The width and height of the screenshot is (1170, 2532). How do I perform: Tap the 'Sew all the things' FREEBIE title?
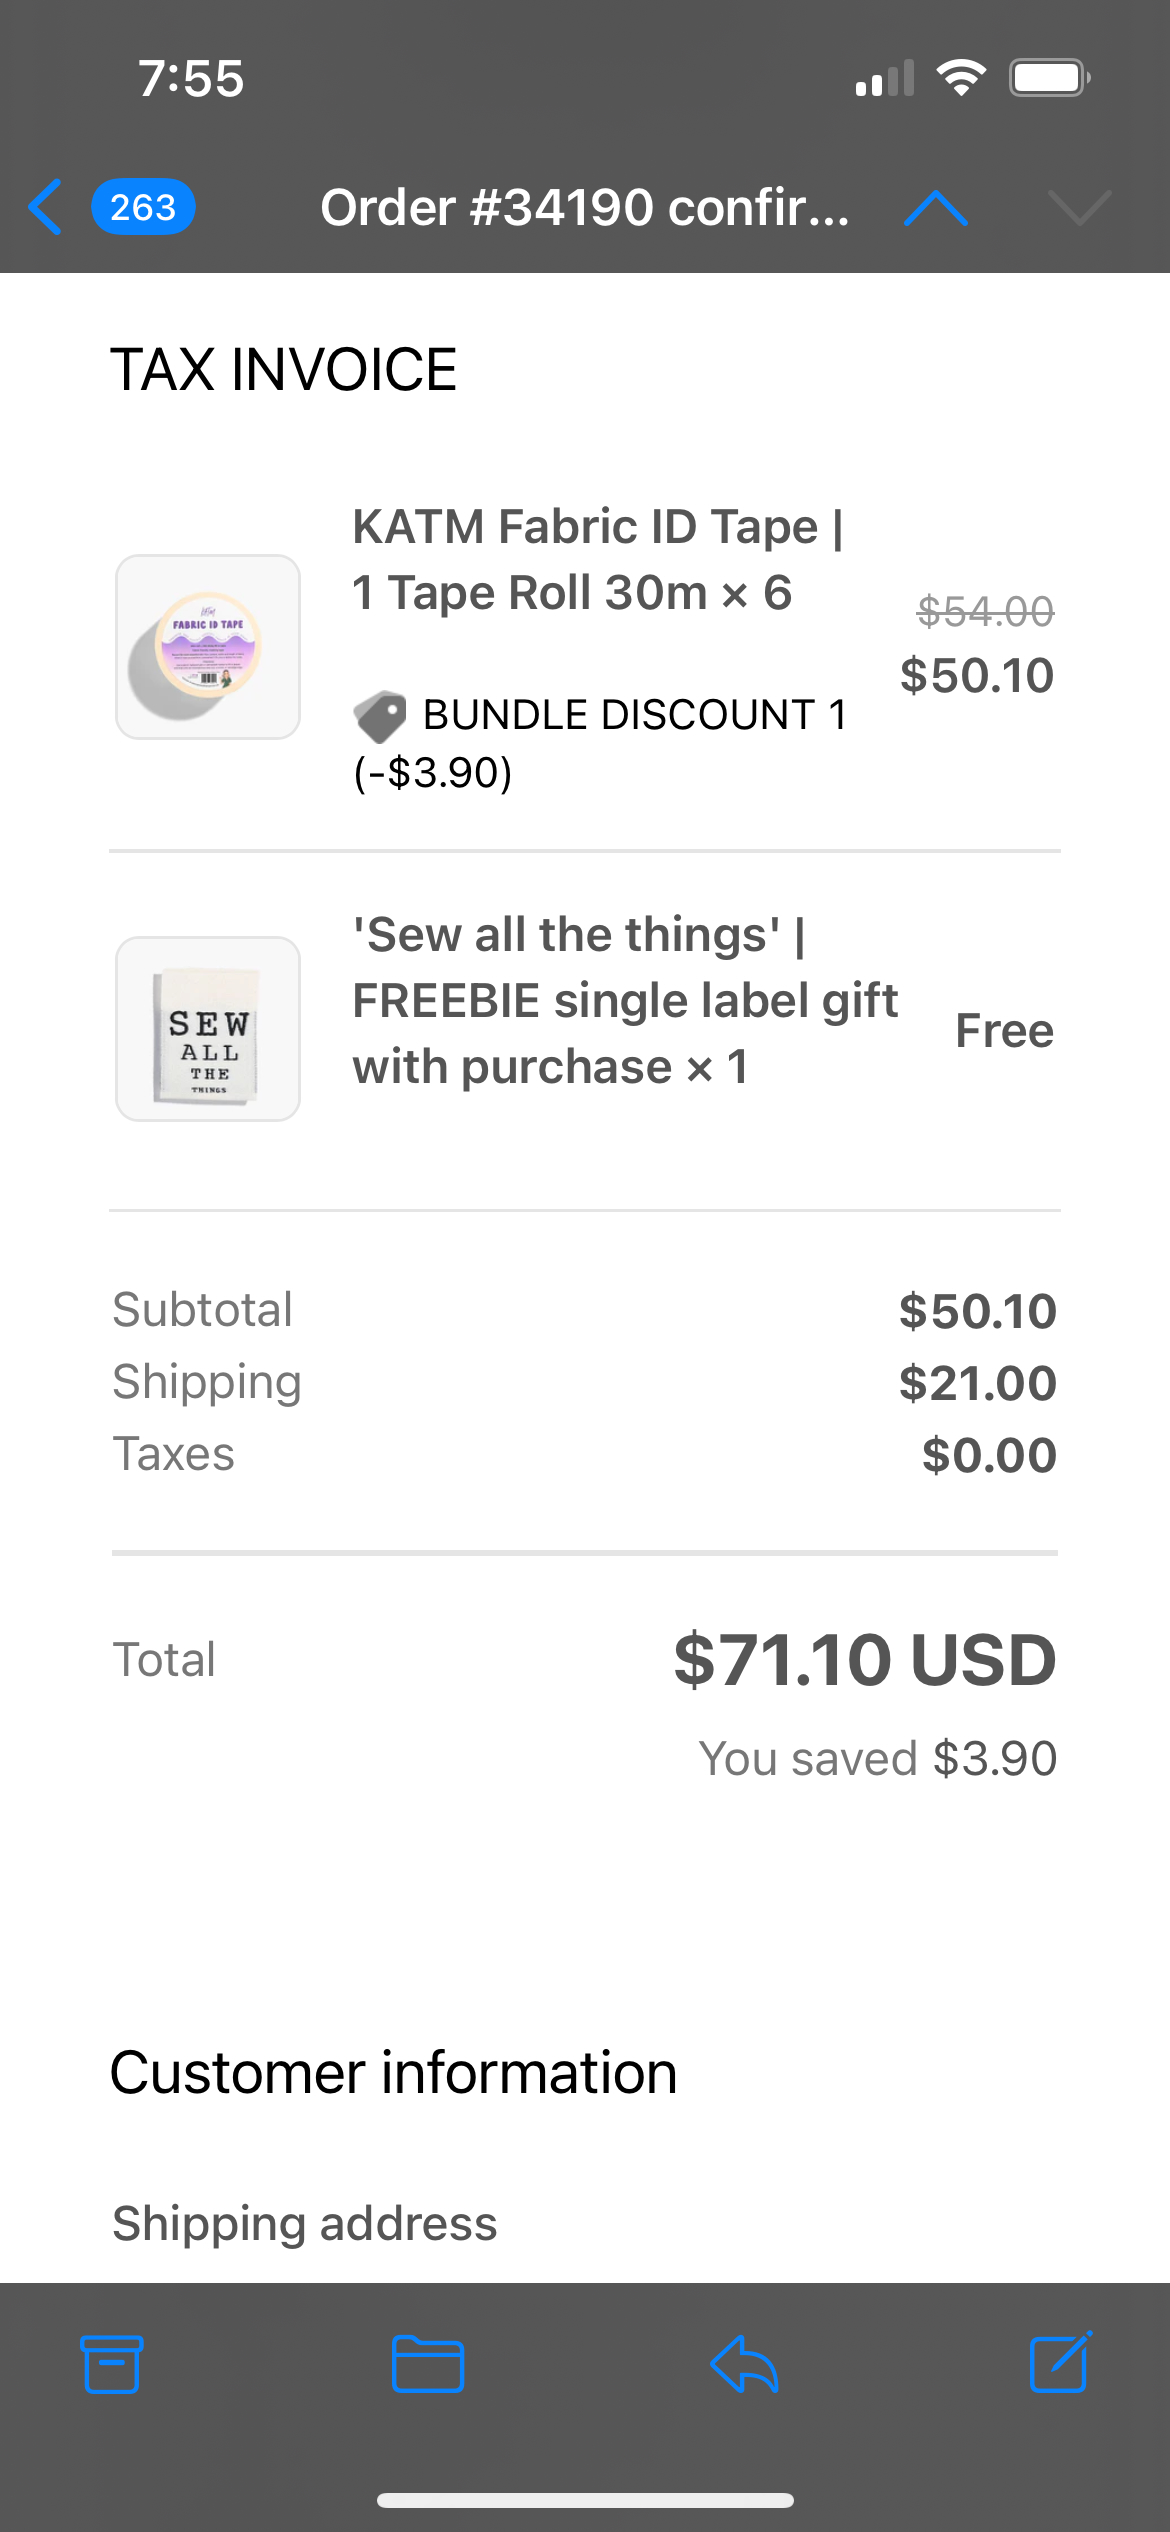624,1001
